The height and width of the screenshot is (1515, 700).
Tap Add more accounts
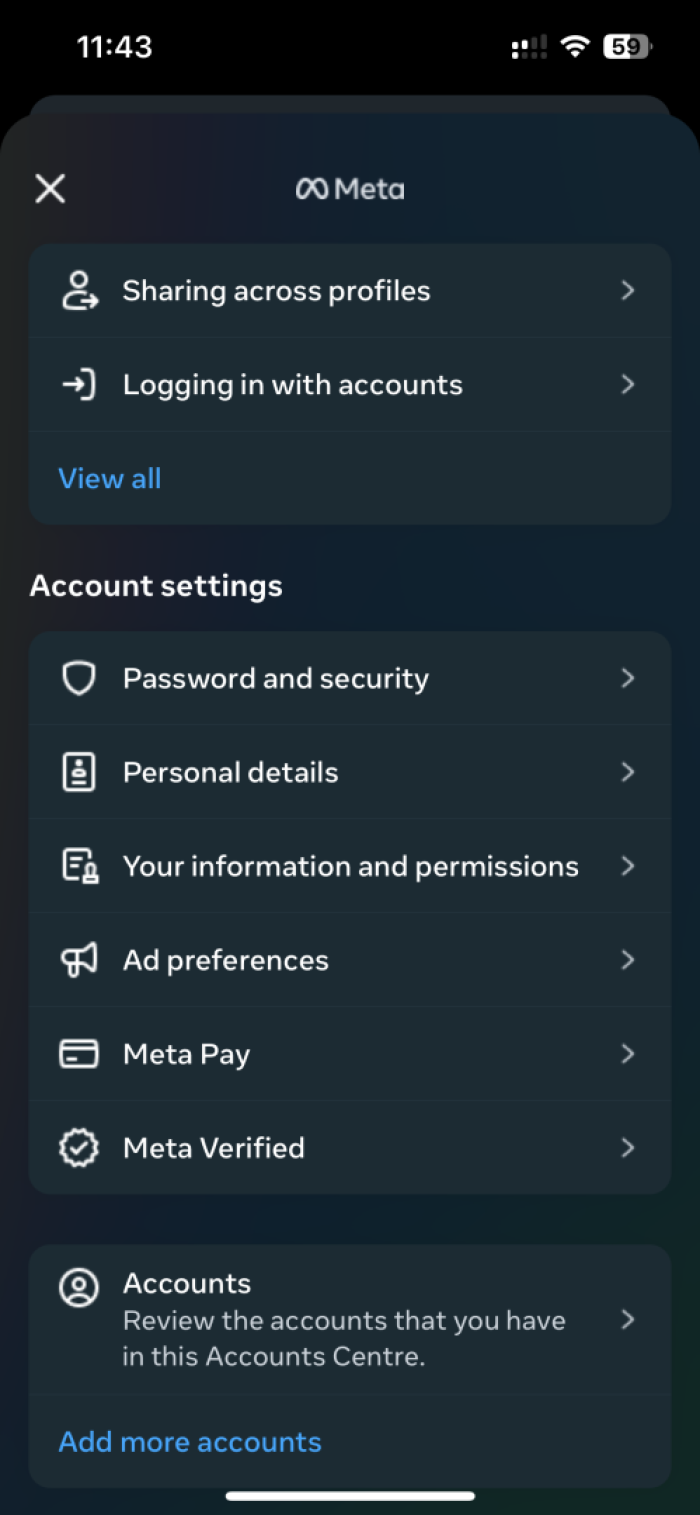[189, 1441]
